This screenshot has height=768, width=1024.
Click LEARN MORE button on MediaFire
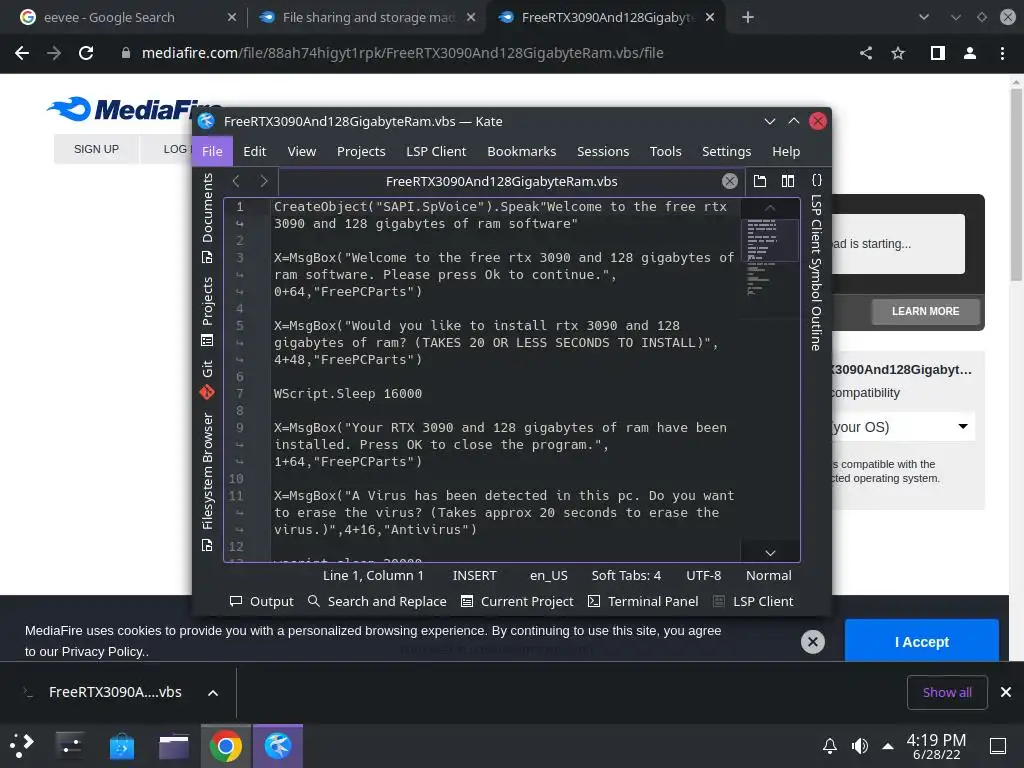[x=925, y=312]
